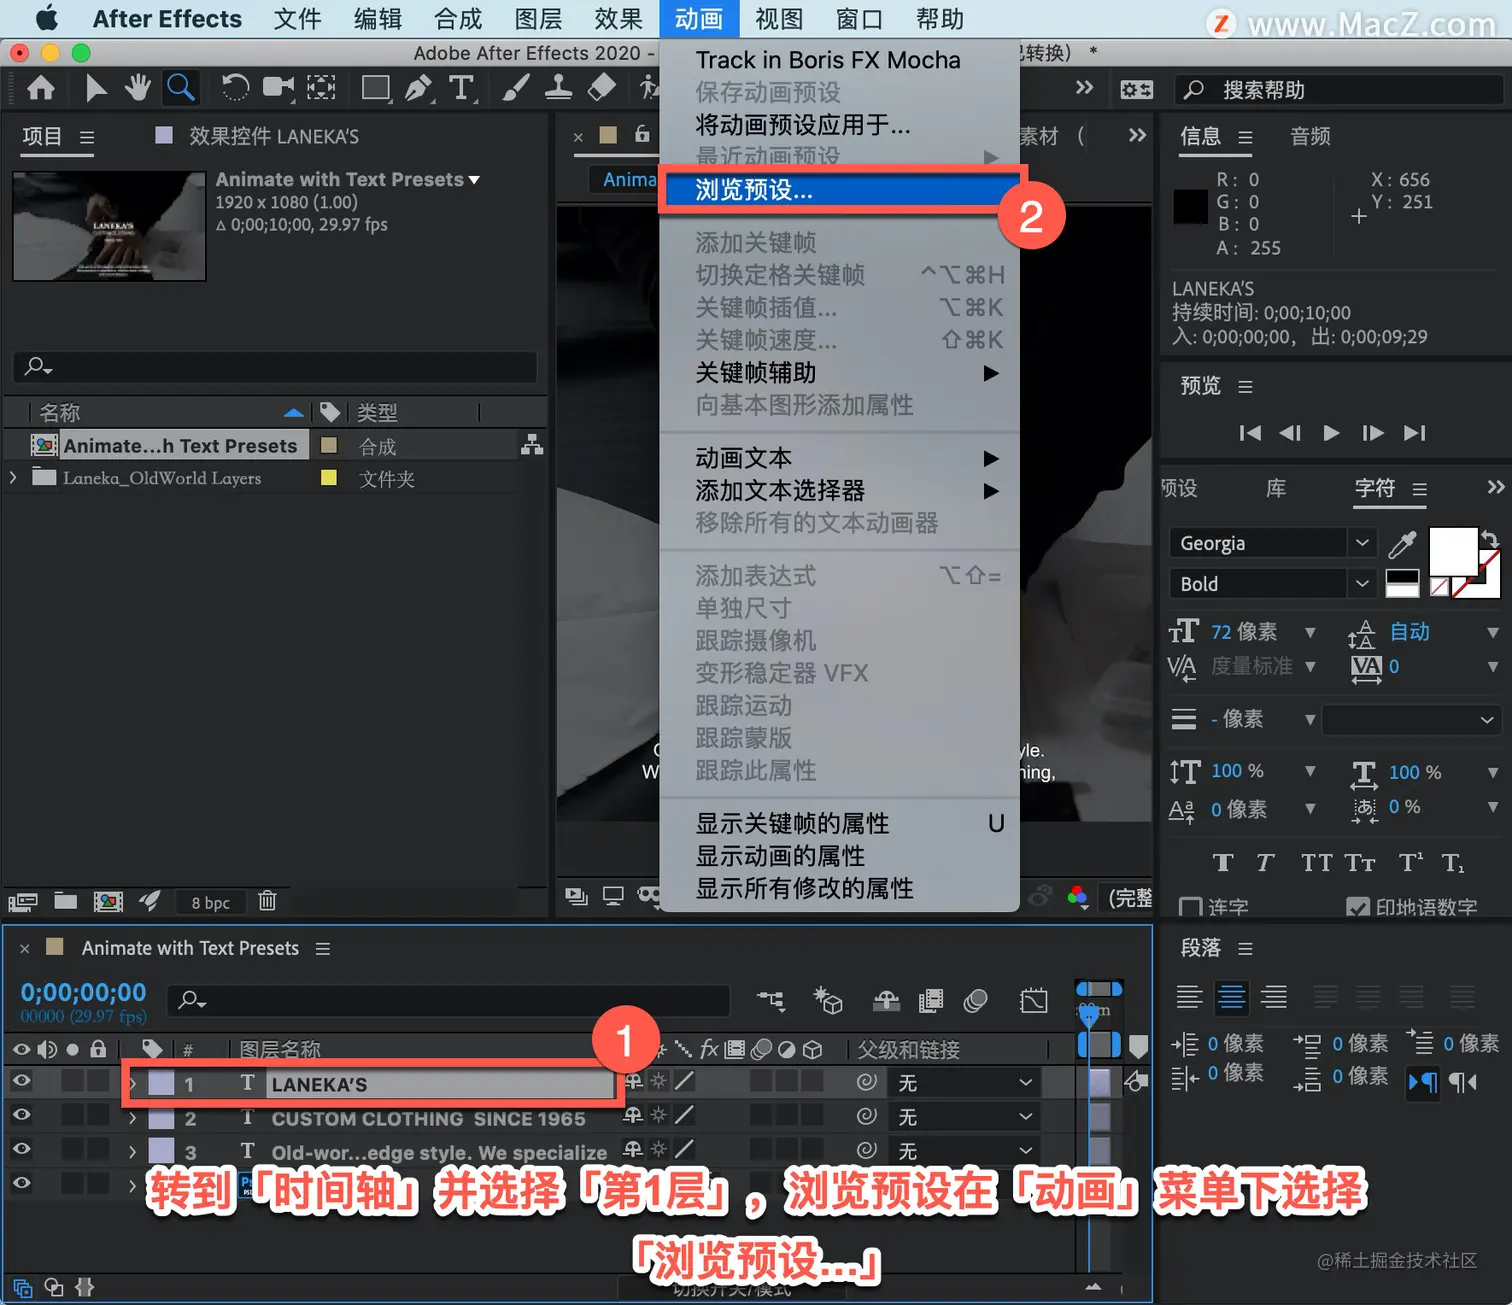Open the 动画文本 submenu

point(839,458)
